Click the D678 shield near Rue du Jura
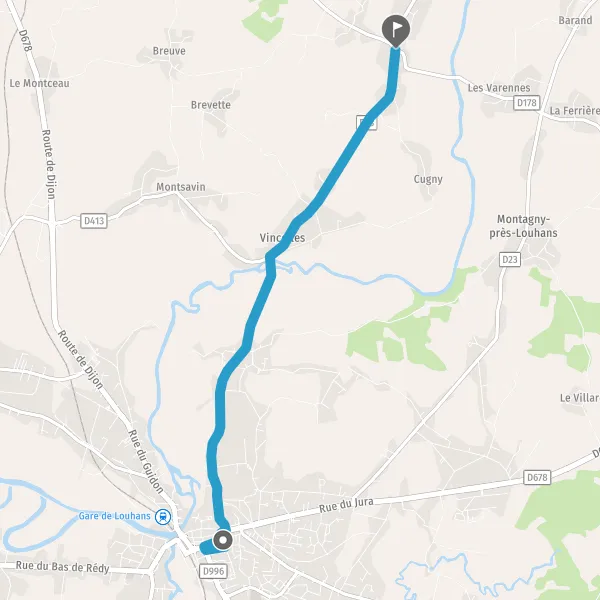Screen dimensions: 600x600 537,477
